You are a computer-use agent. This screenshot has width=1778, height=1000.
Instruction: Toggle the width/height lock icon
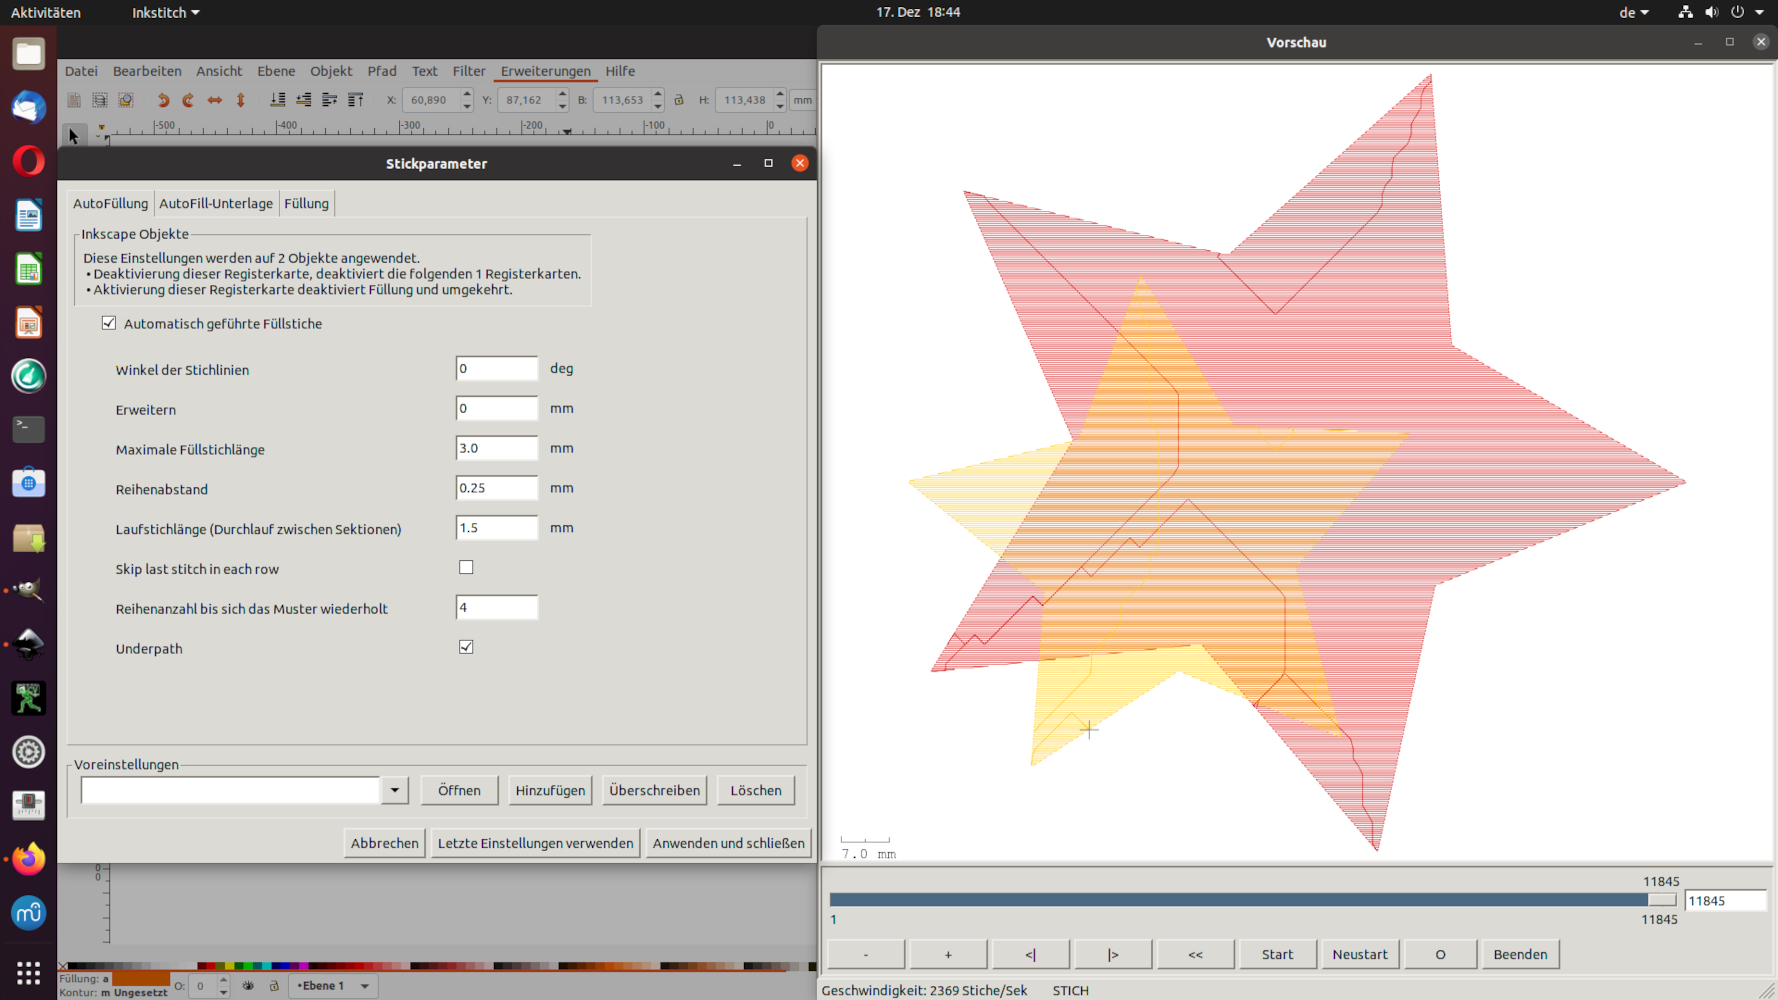[679, 100]
